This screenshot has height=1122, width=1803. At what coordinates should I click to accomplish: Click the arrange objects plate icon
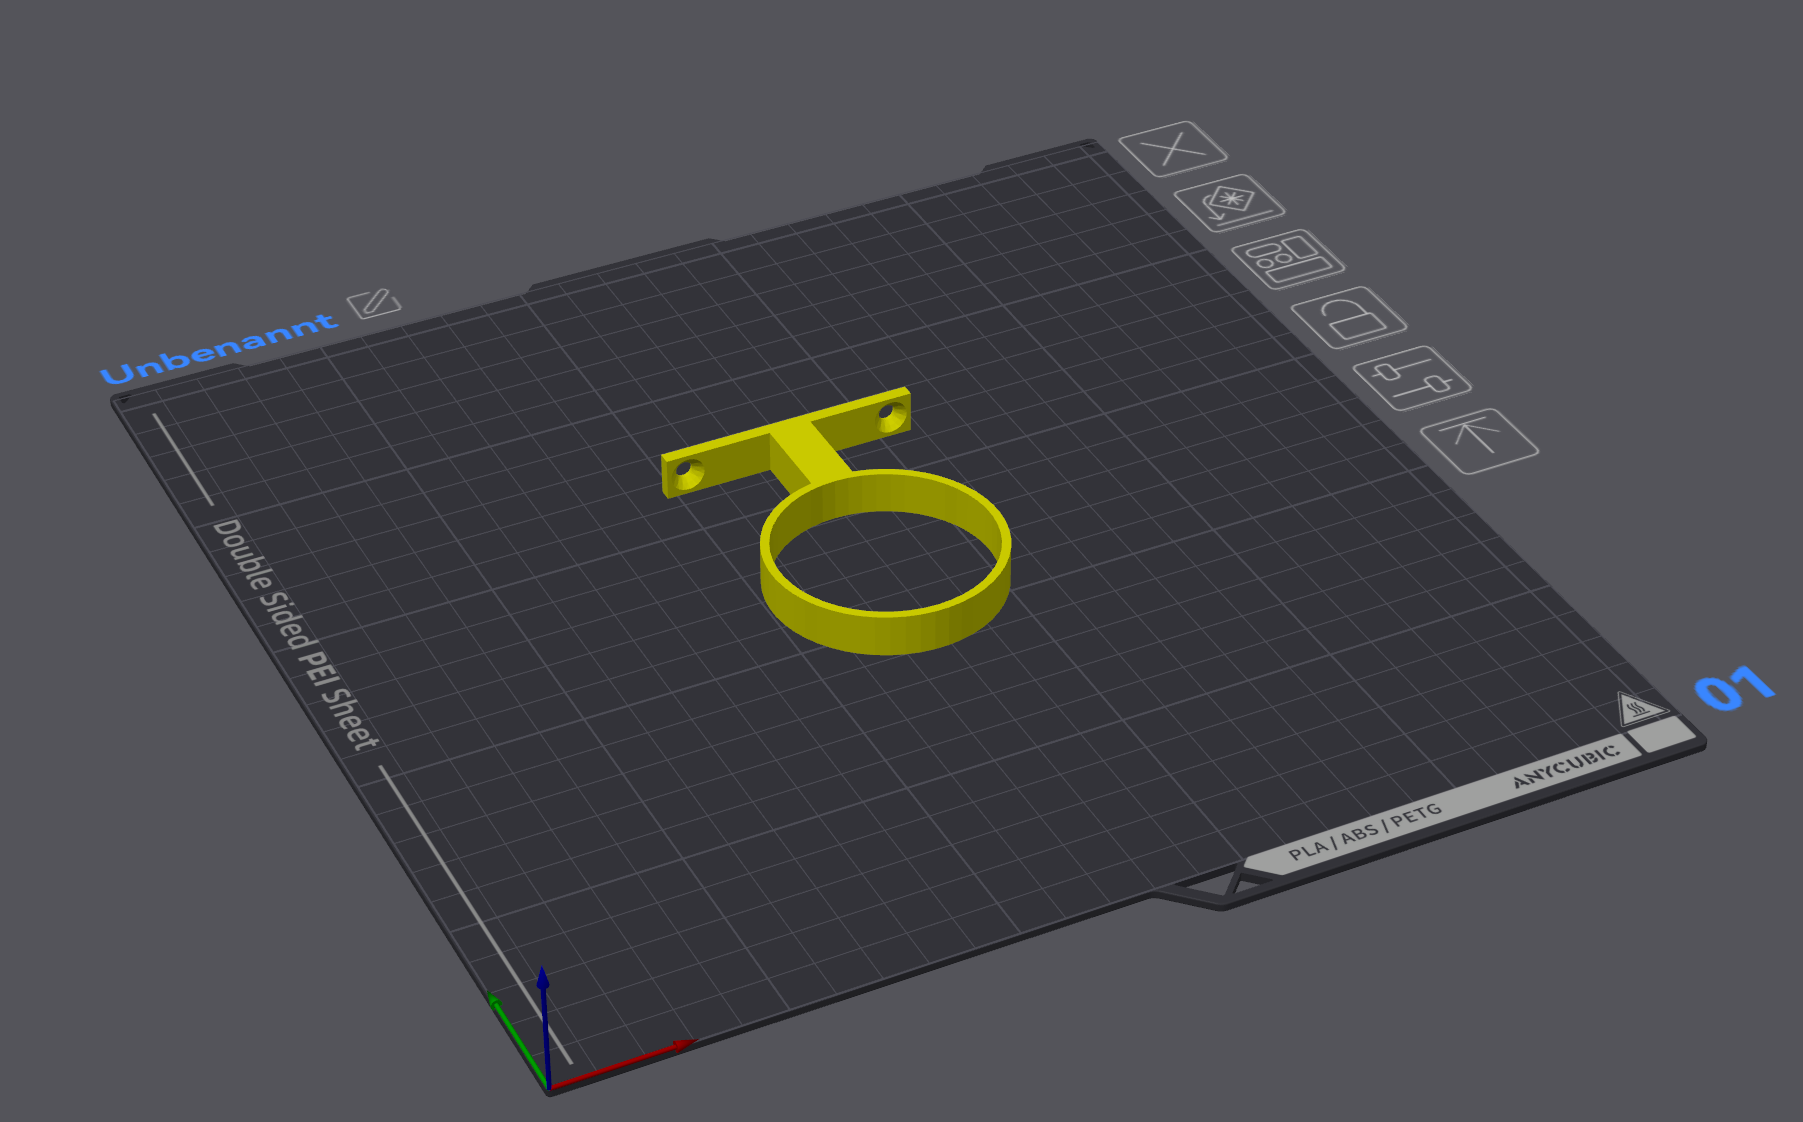click(1288, 260)
